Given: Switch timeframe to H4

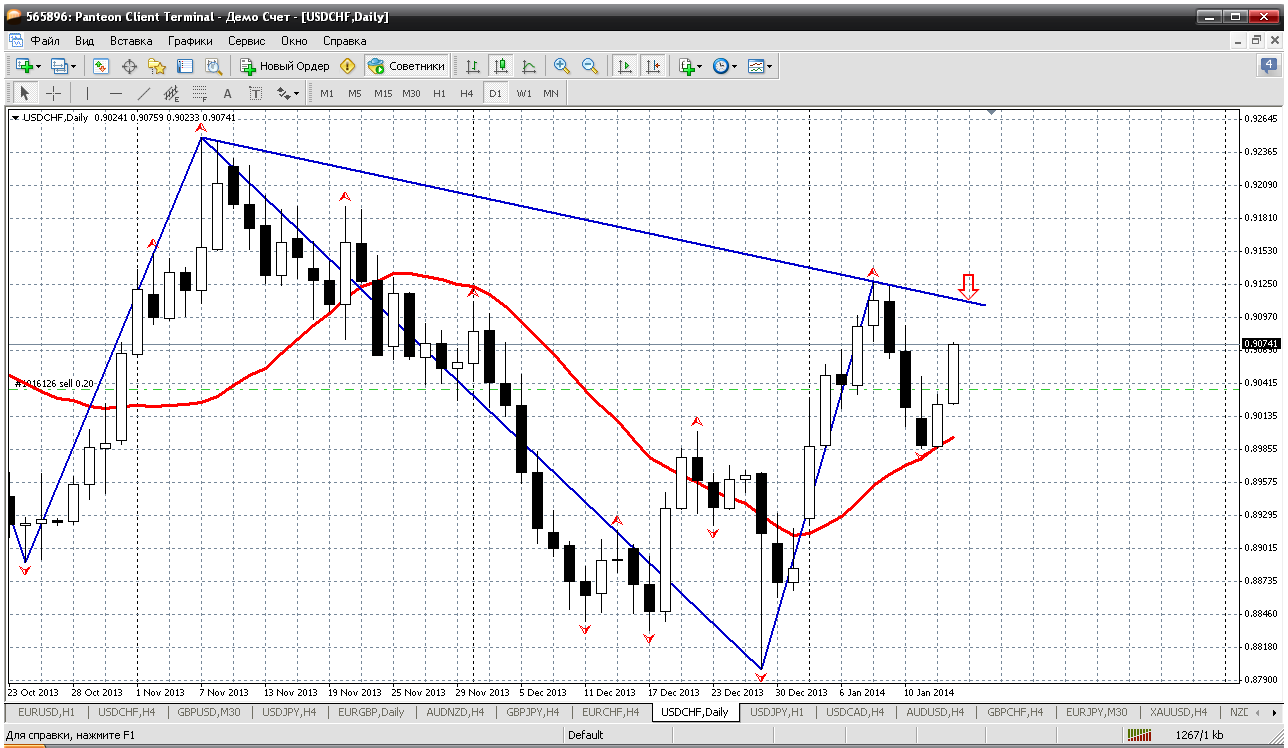Looking at the screenshot, I should [x=467, y=93].
